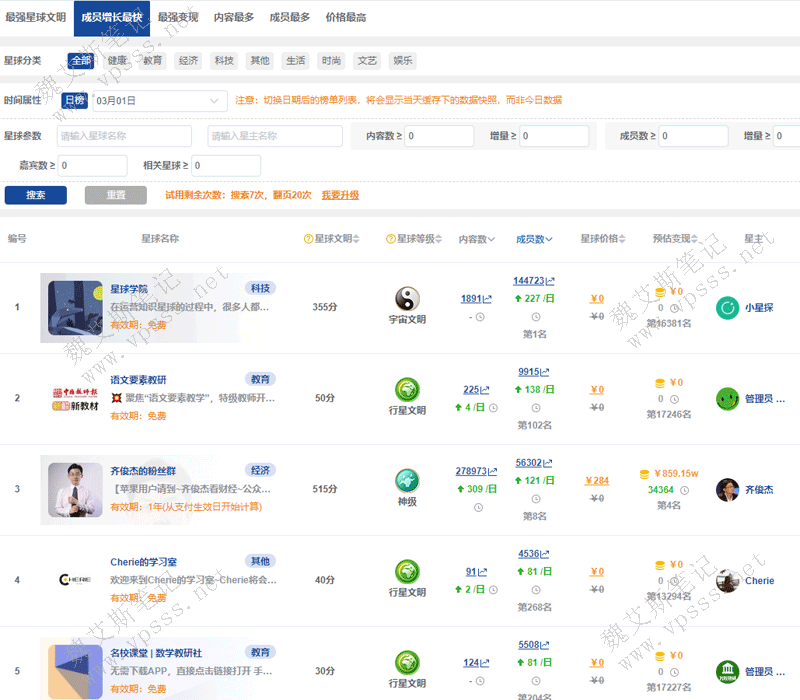Screen dimensions: 800x700
Task: Click the 行星文明 icon in 语文要素教研 row
Action: pos(407,390)
